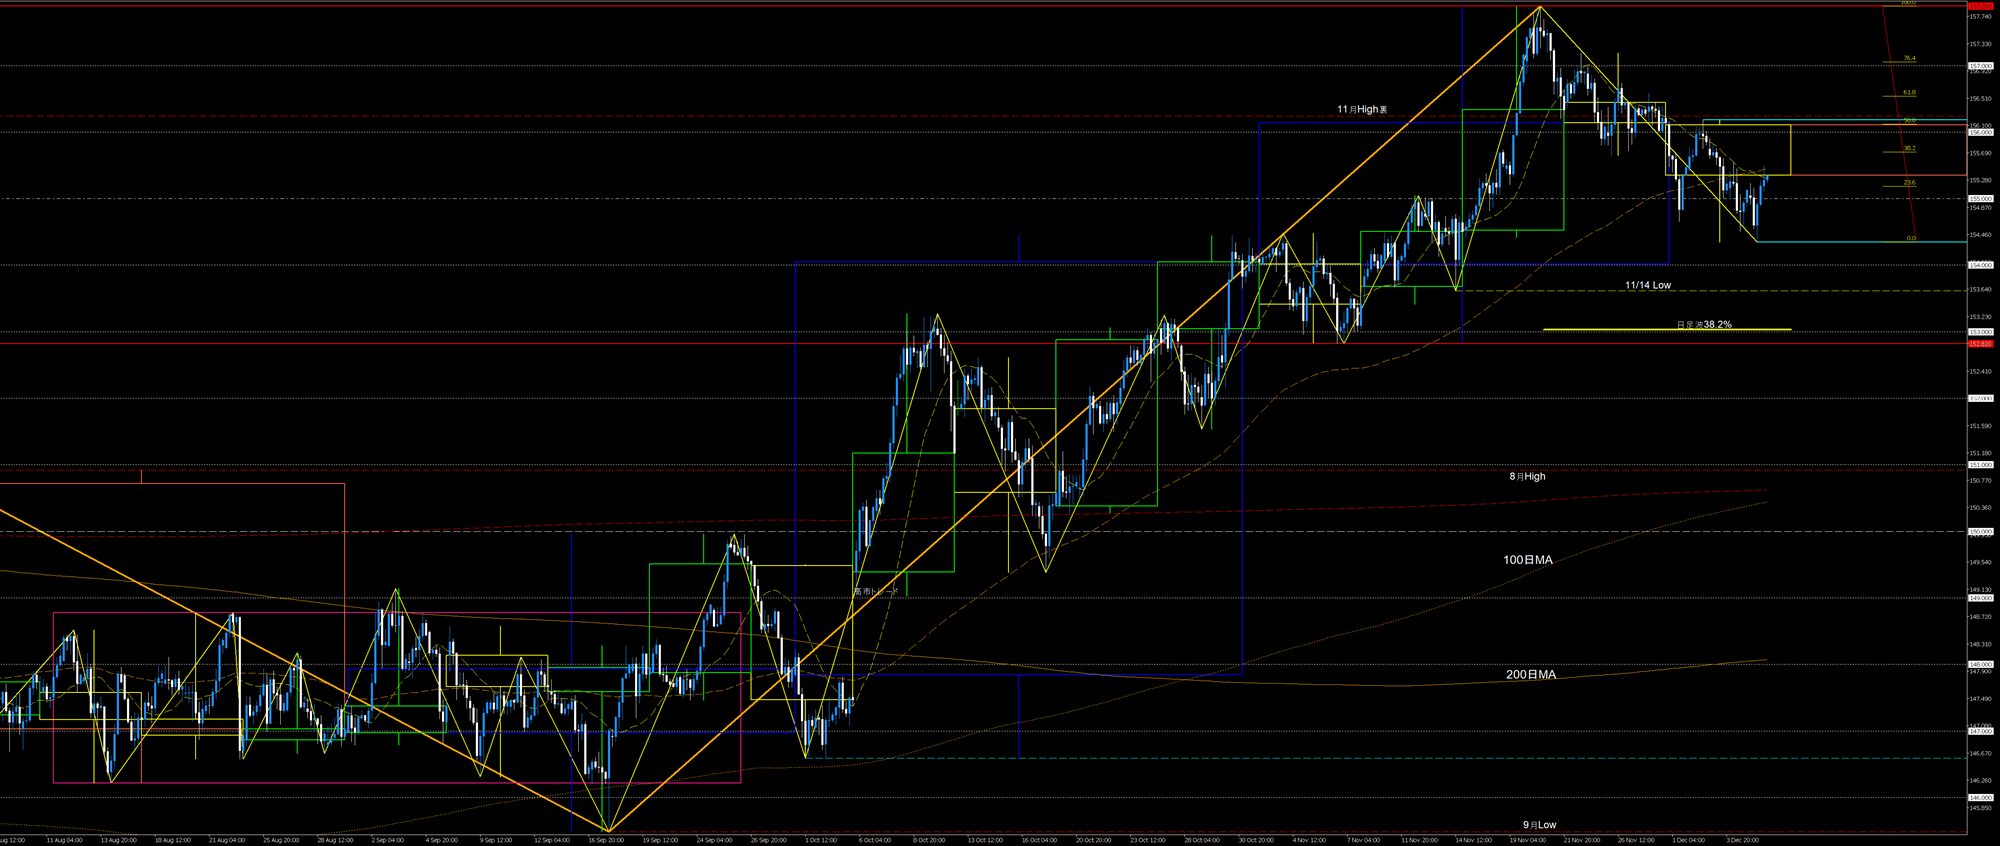Click the "8月High" text label
2000x846 pixels.
[1527, 477]
